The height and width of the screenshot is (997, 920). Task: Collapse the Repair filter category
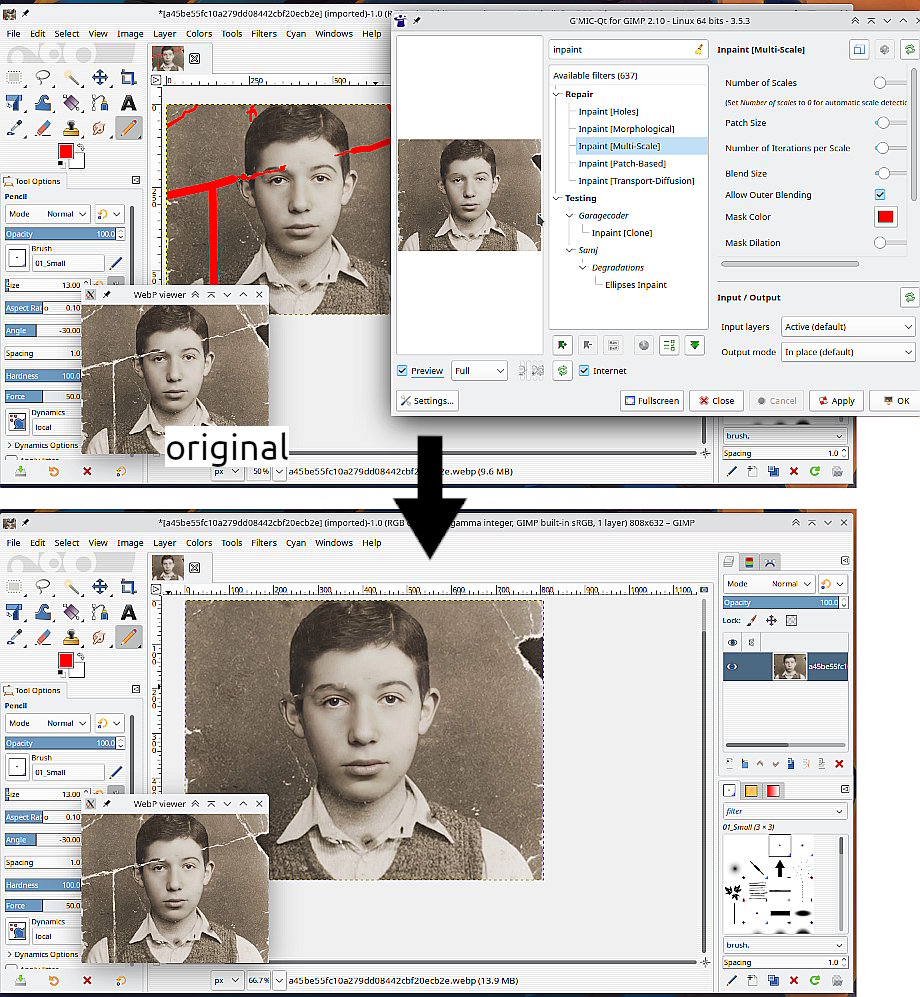pos(557,94)
